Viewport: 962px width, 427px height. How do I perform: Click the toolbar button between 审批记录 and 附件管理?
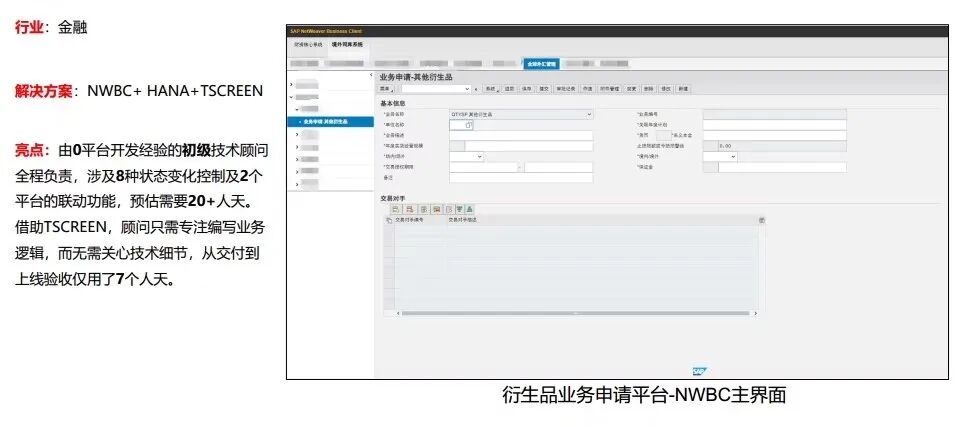coord(587,89)
